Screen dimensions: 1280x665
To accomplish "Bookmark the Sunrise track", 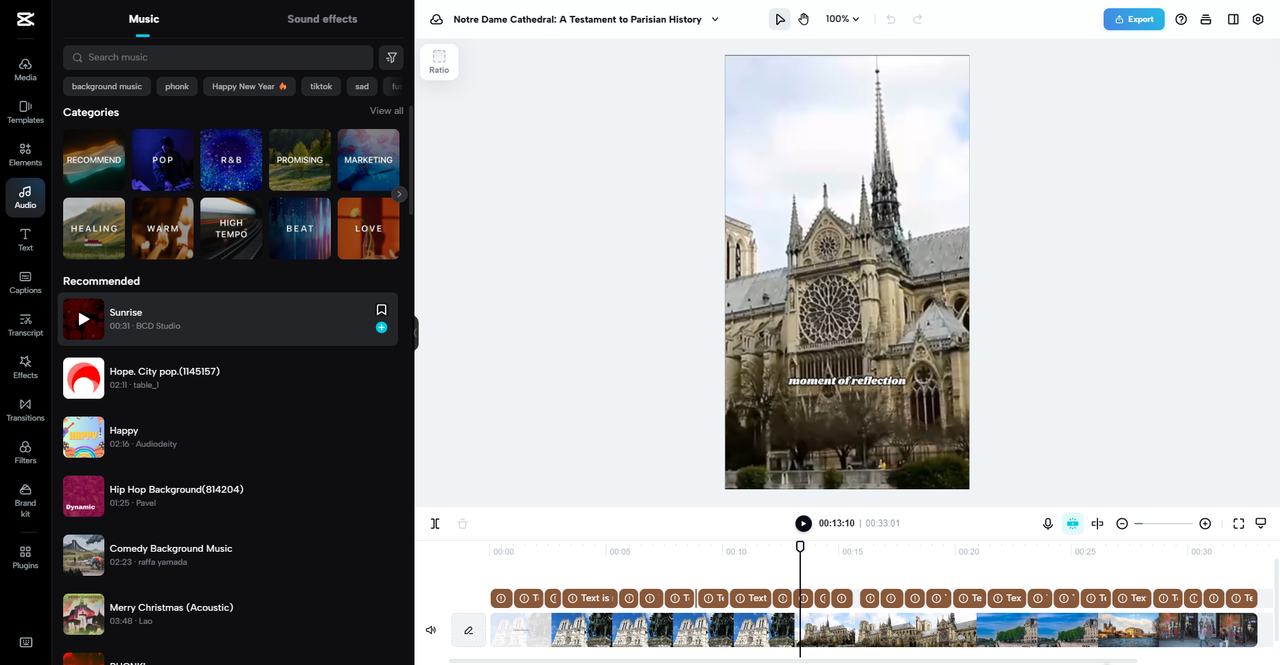I will click(381, 310).
